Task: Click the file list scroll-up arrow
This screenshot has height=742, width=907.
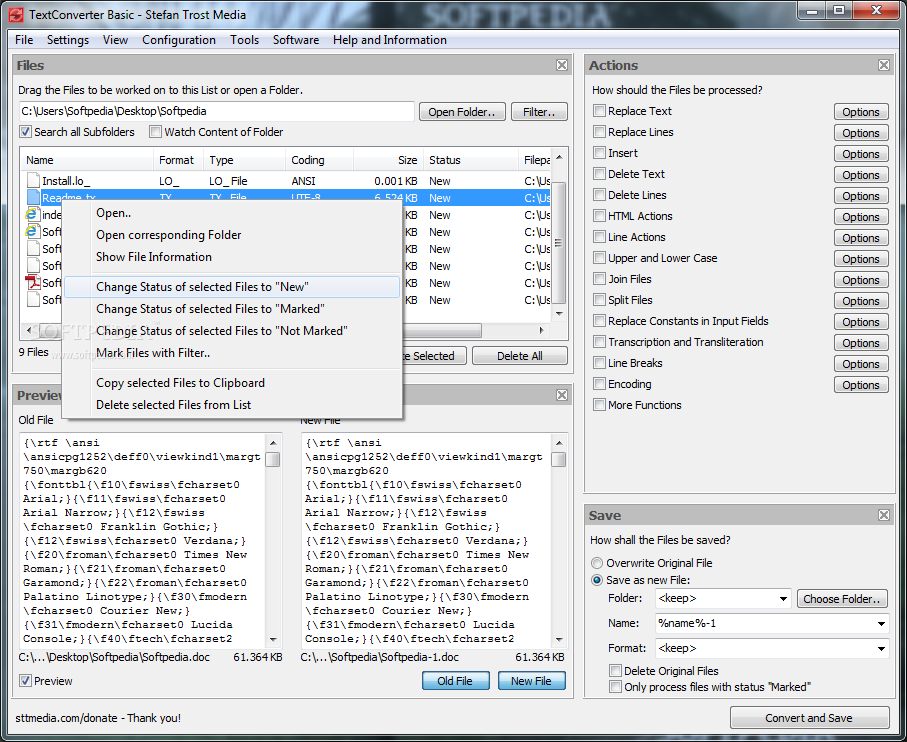Action: [559, 157]
